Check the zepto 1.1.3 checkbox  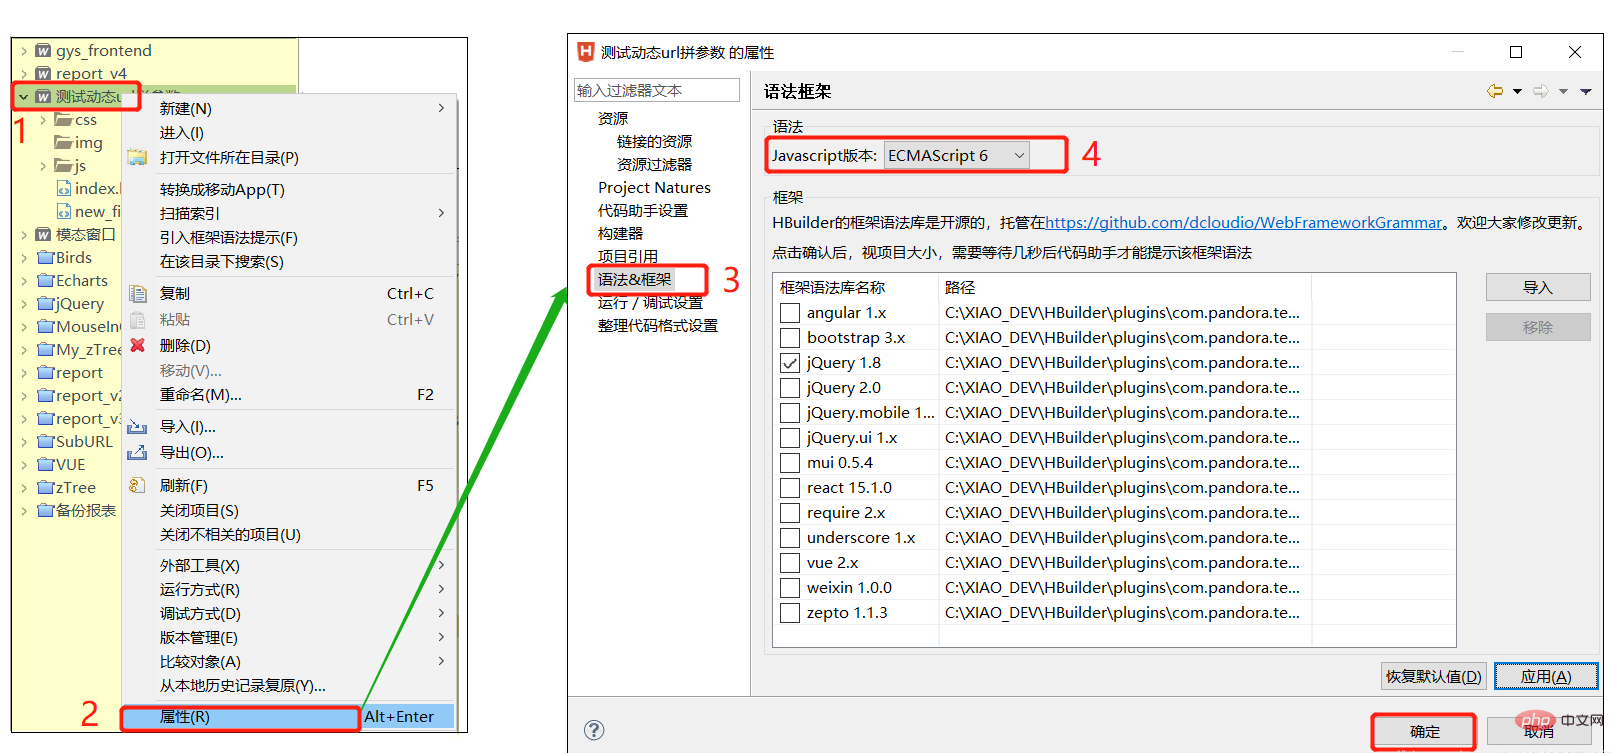[790, 613]
